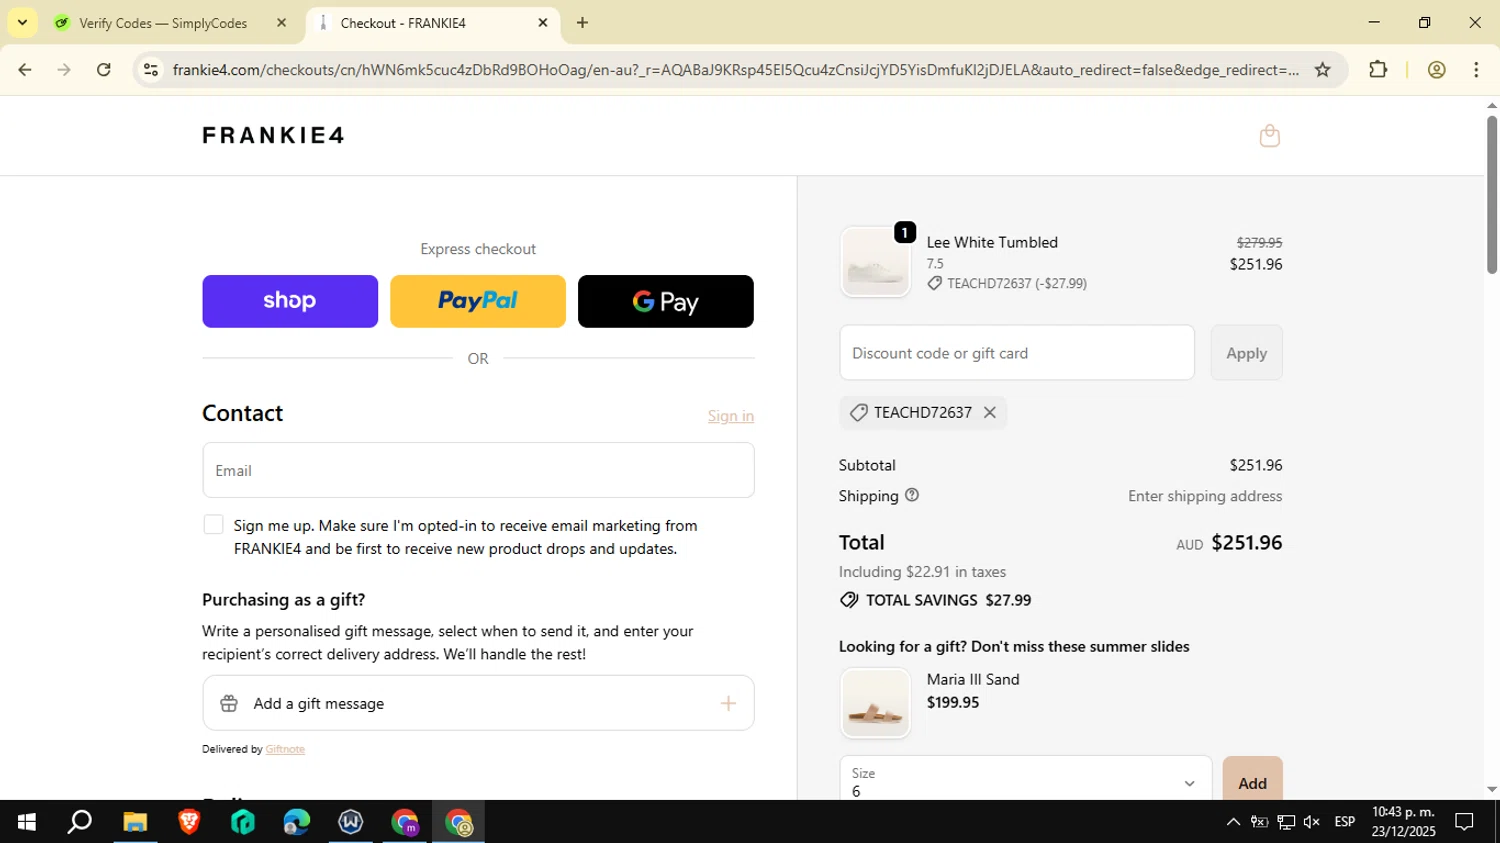Open Windows taskbar search

tap(80, 822)
